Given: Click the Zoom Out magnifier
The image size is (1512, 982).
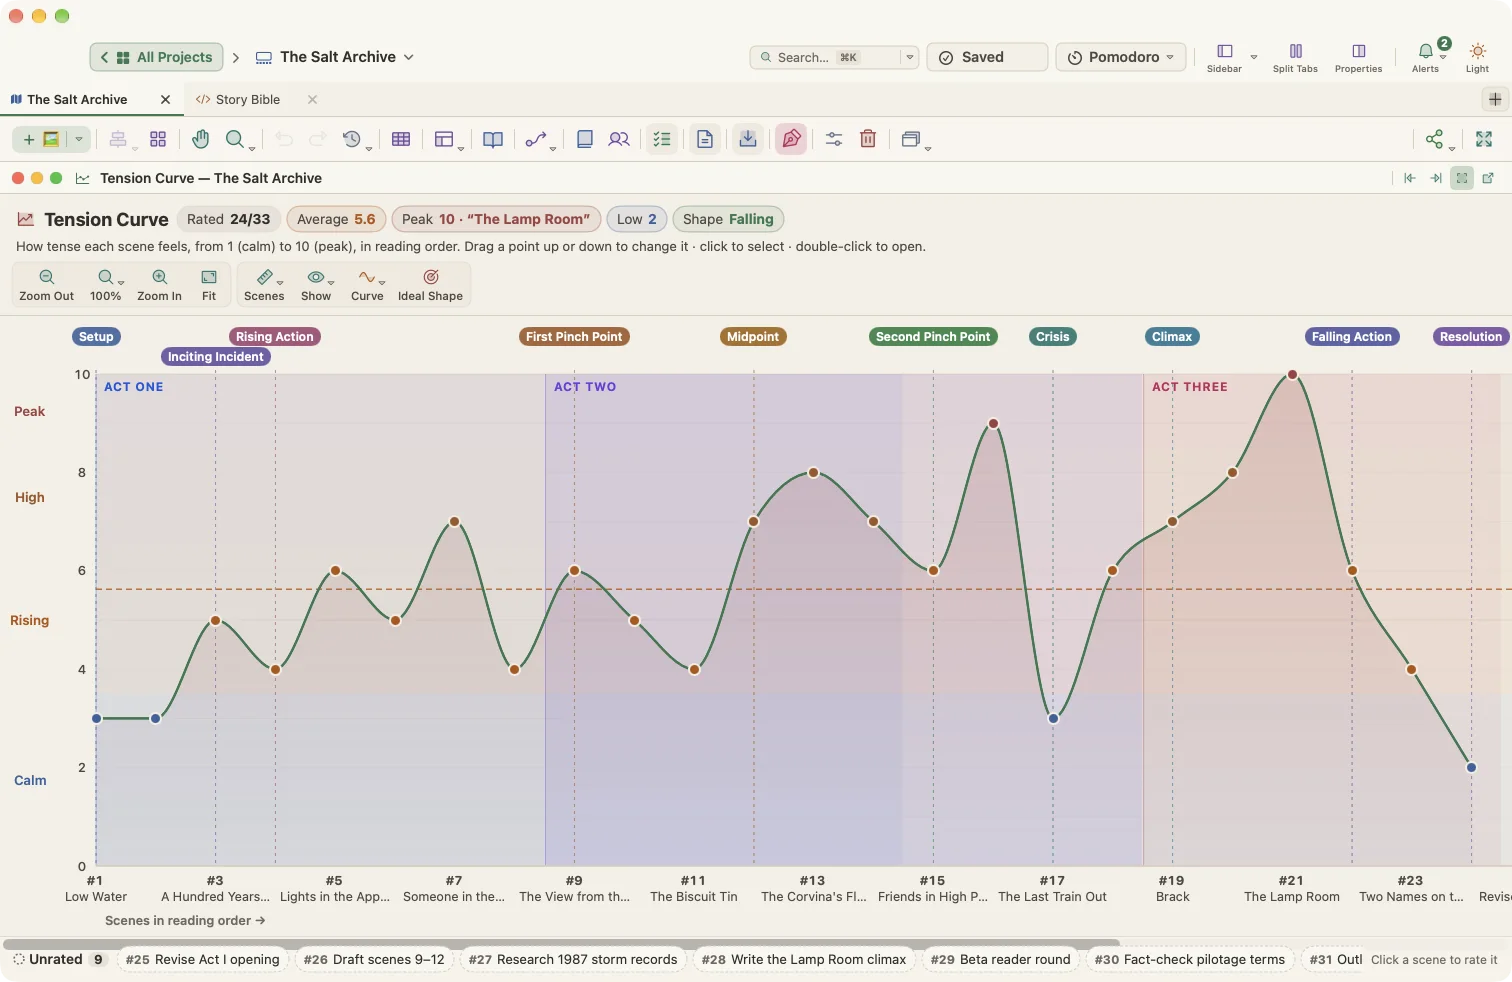Looking at the screenshot, I should [x=46, y=285].
